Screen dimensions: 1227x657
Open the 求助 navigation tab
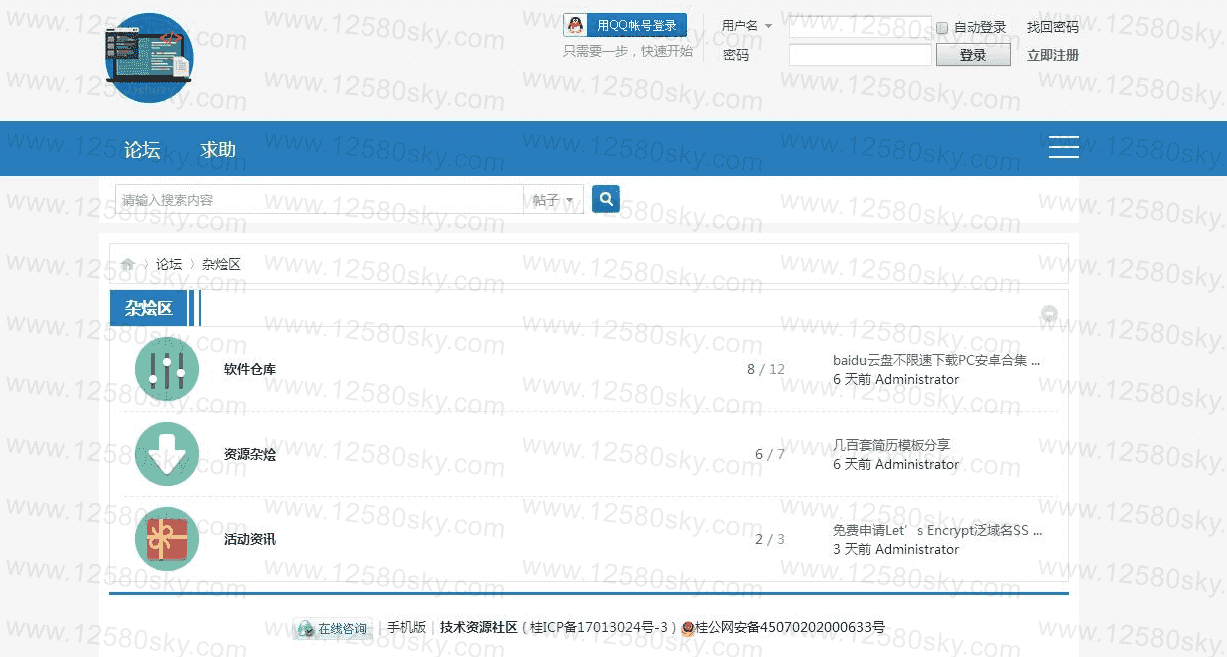pos(218,150)
